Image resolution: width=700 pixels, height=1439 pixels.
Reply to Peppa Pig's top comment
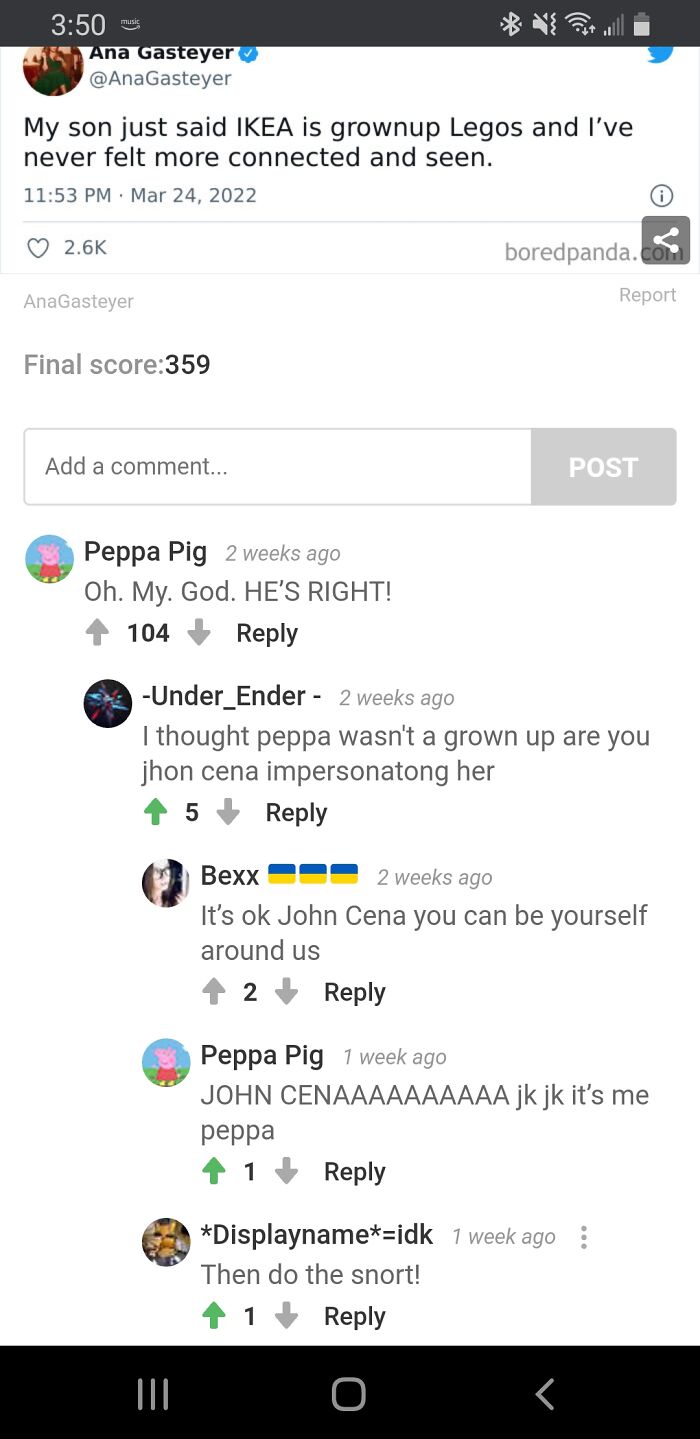(267, 634)
